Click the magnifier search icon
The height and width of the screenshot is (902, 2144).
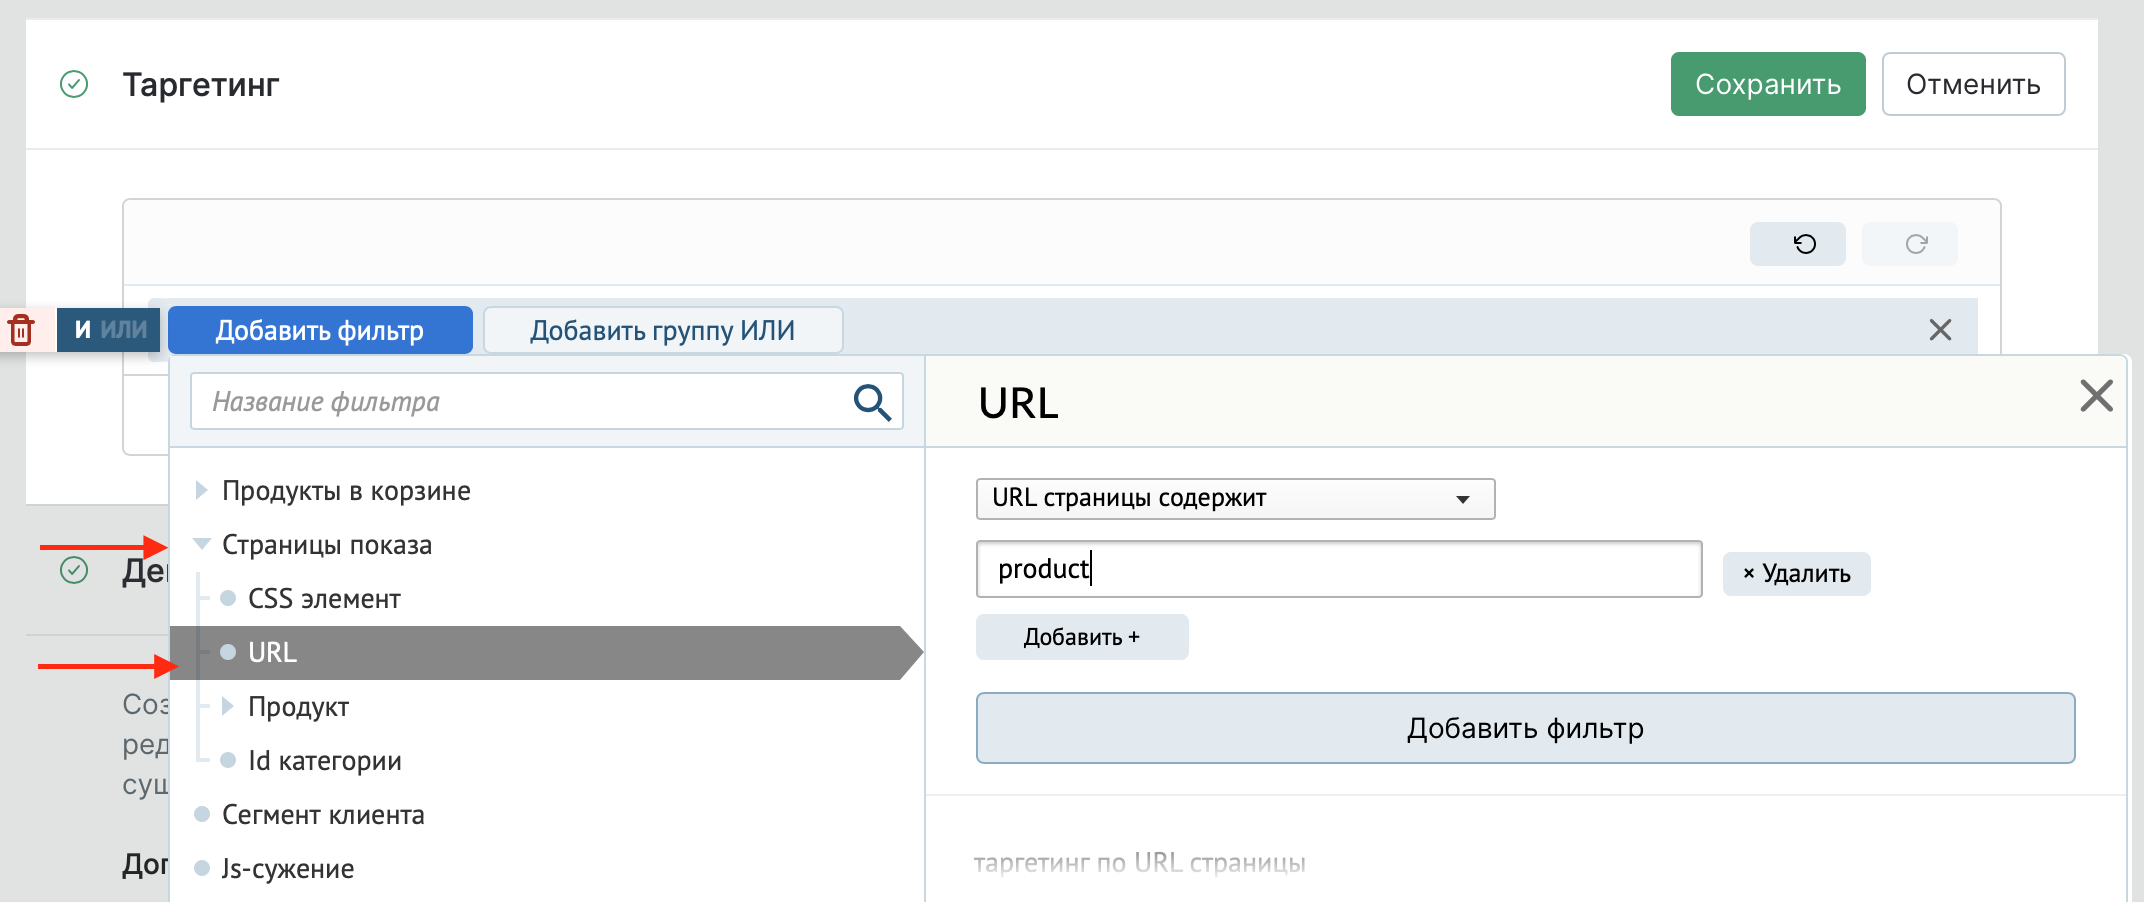pos(871,402)
